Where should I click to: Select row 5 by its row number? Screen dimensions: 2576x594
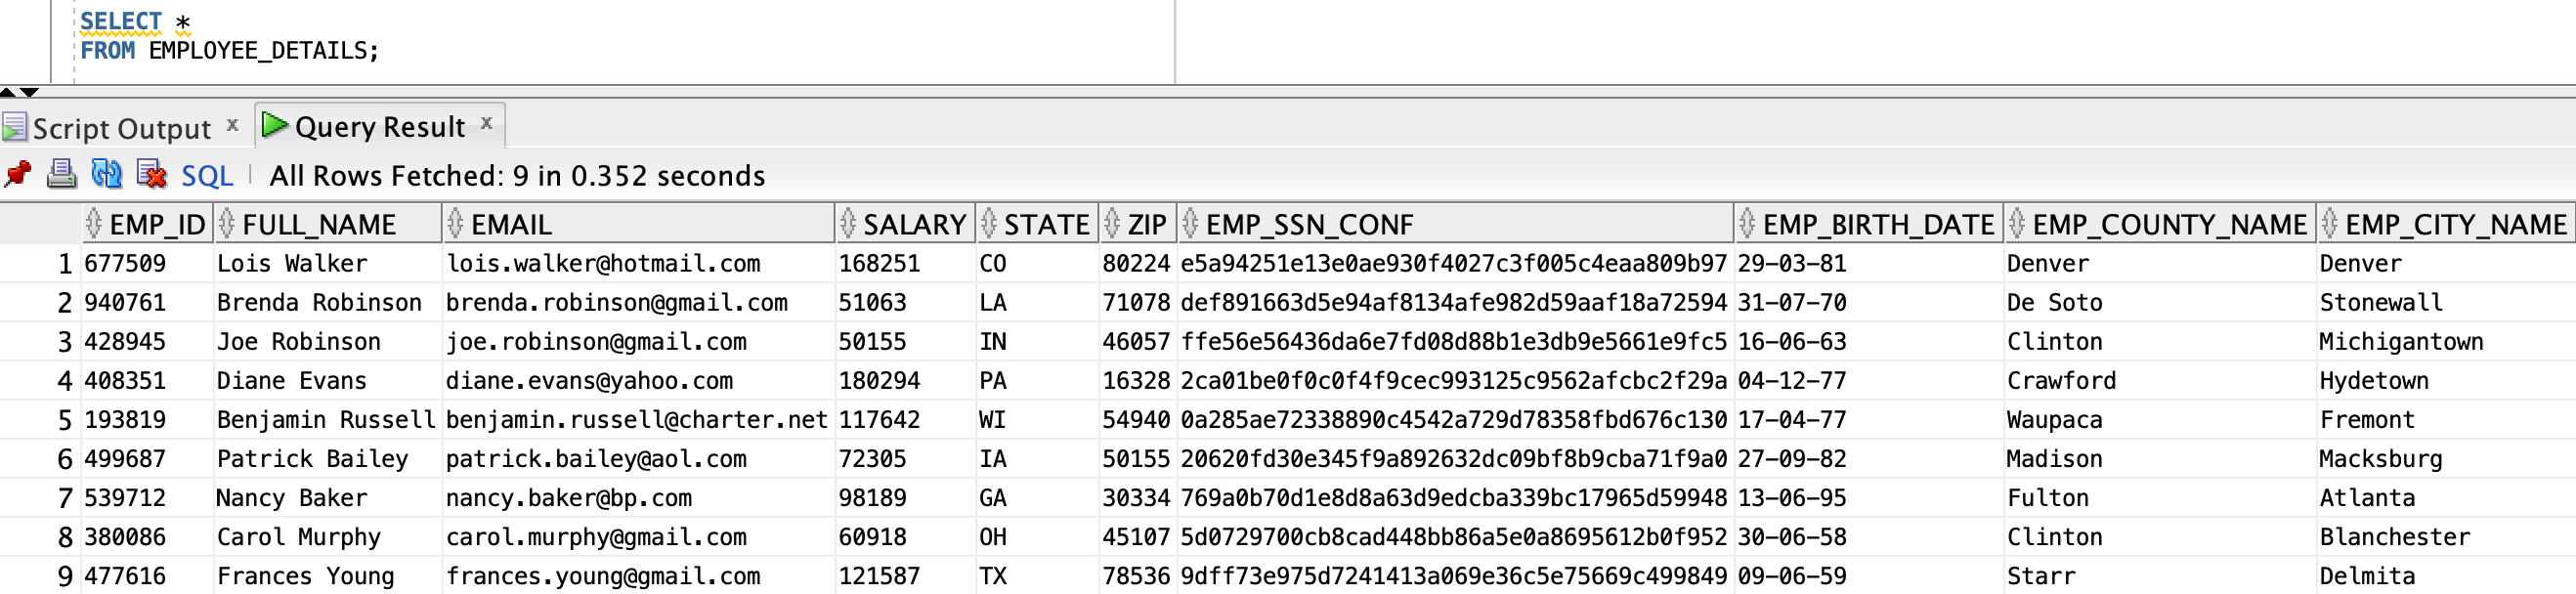pyautogui.click(x=64, y=420)
